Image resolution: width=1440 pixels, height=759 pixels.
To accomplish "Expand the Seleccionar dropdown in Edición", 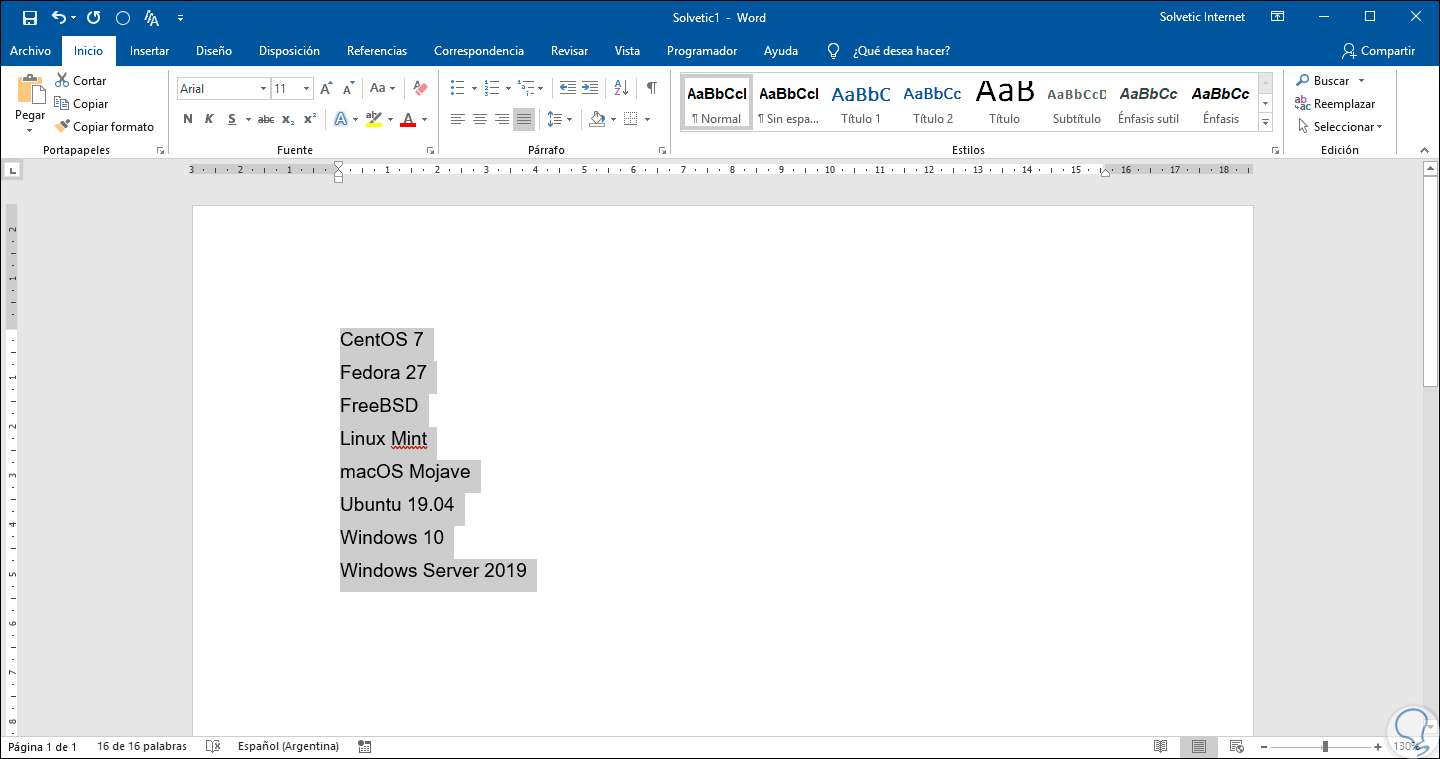I will 1340,127.
